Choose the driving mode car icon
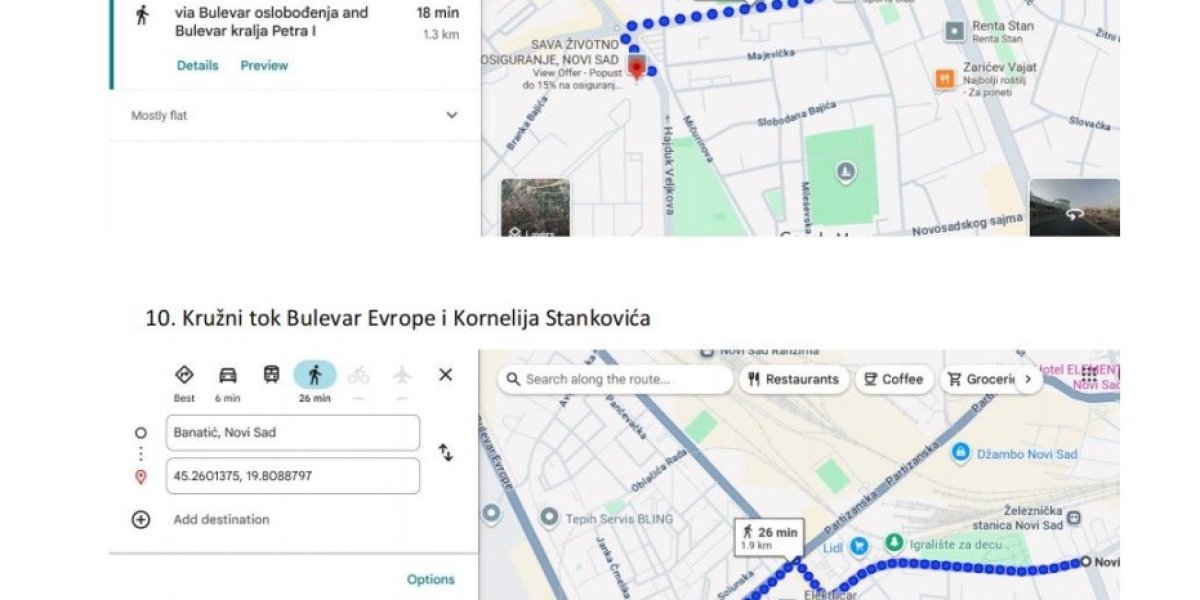The height and width of the screenshot is (600, 1200). [x=228, y=375]
